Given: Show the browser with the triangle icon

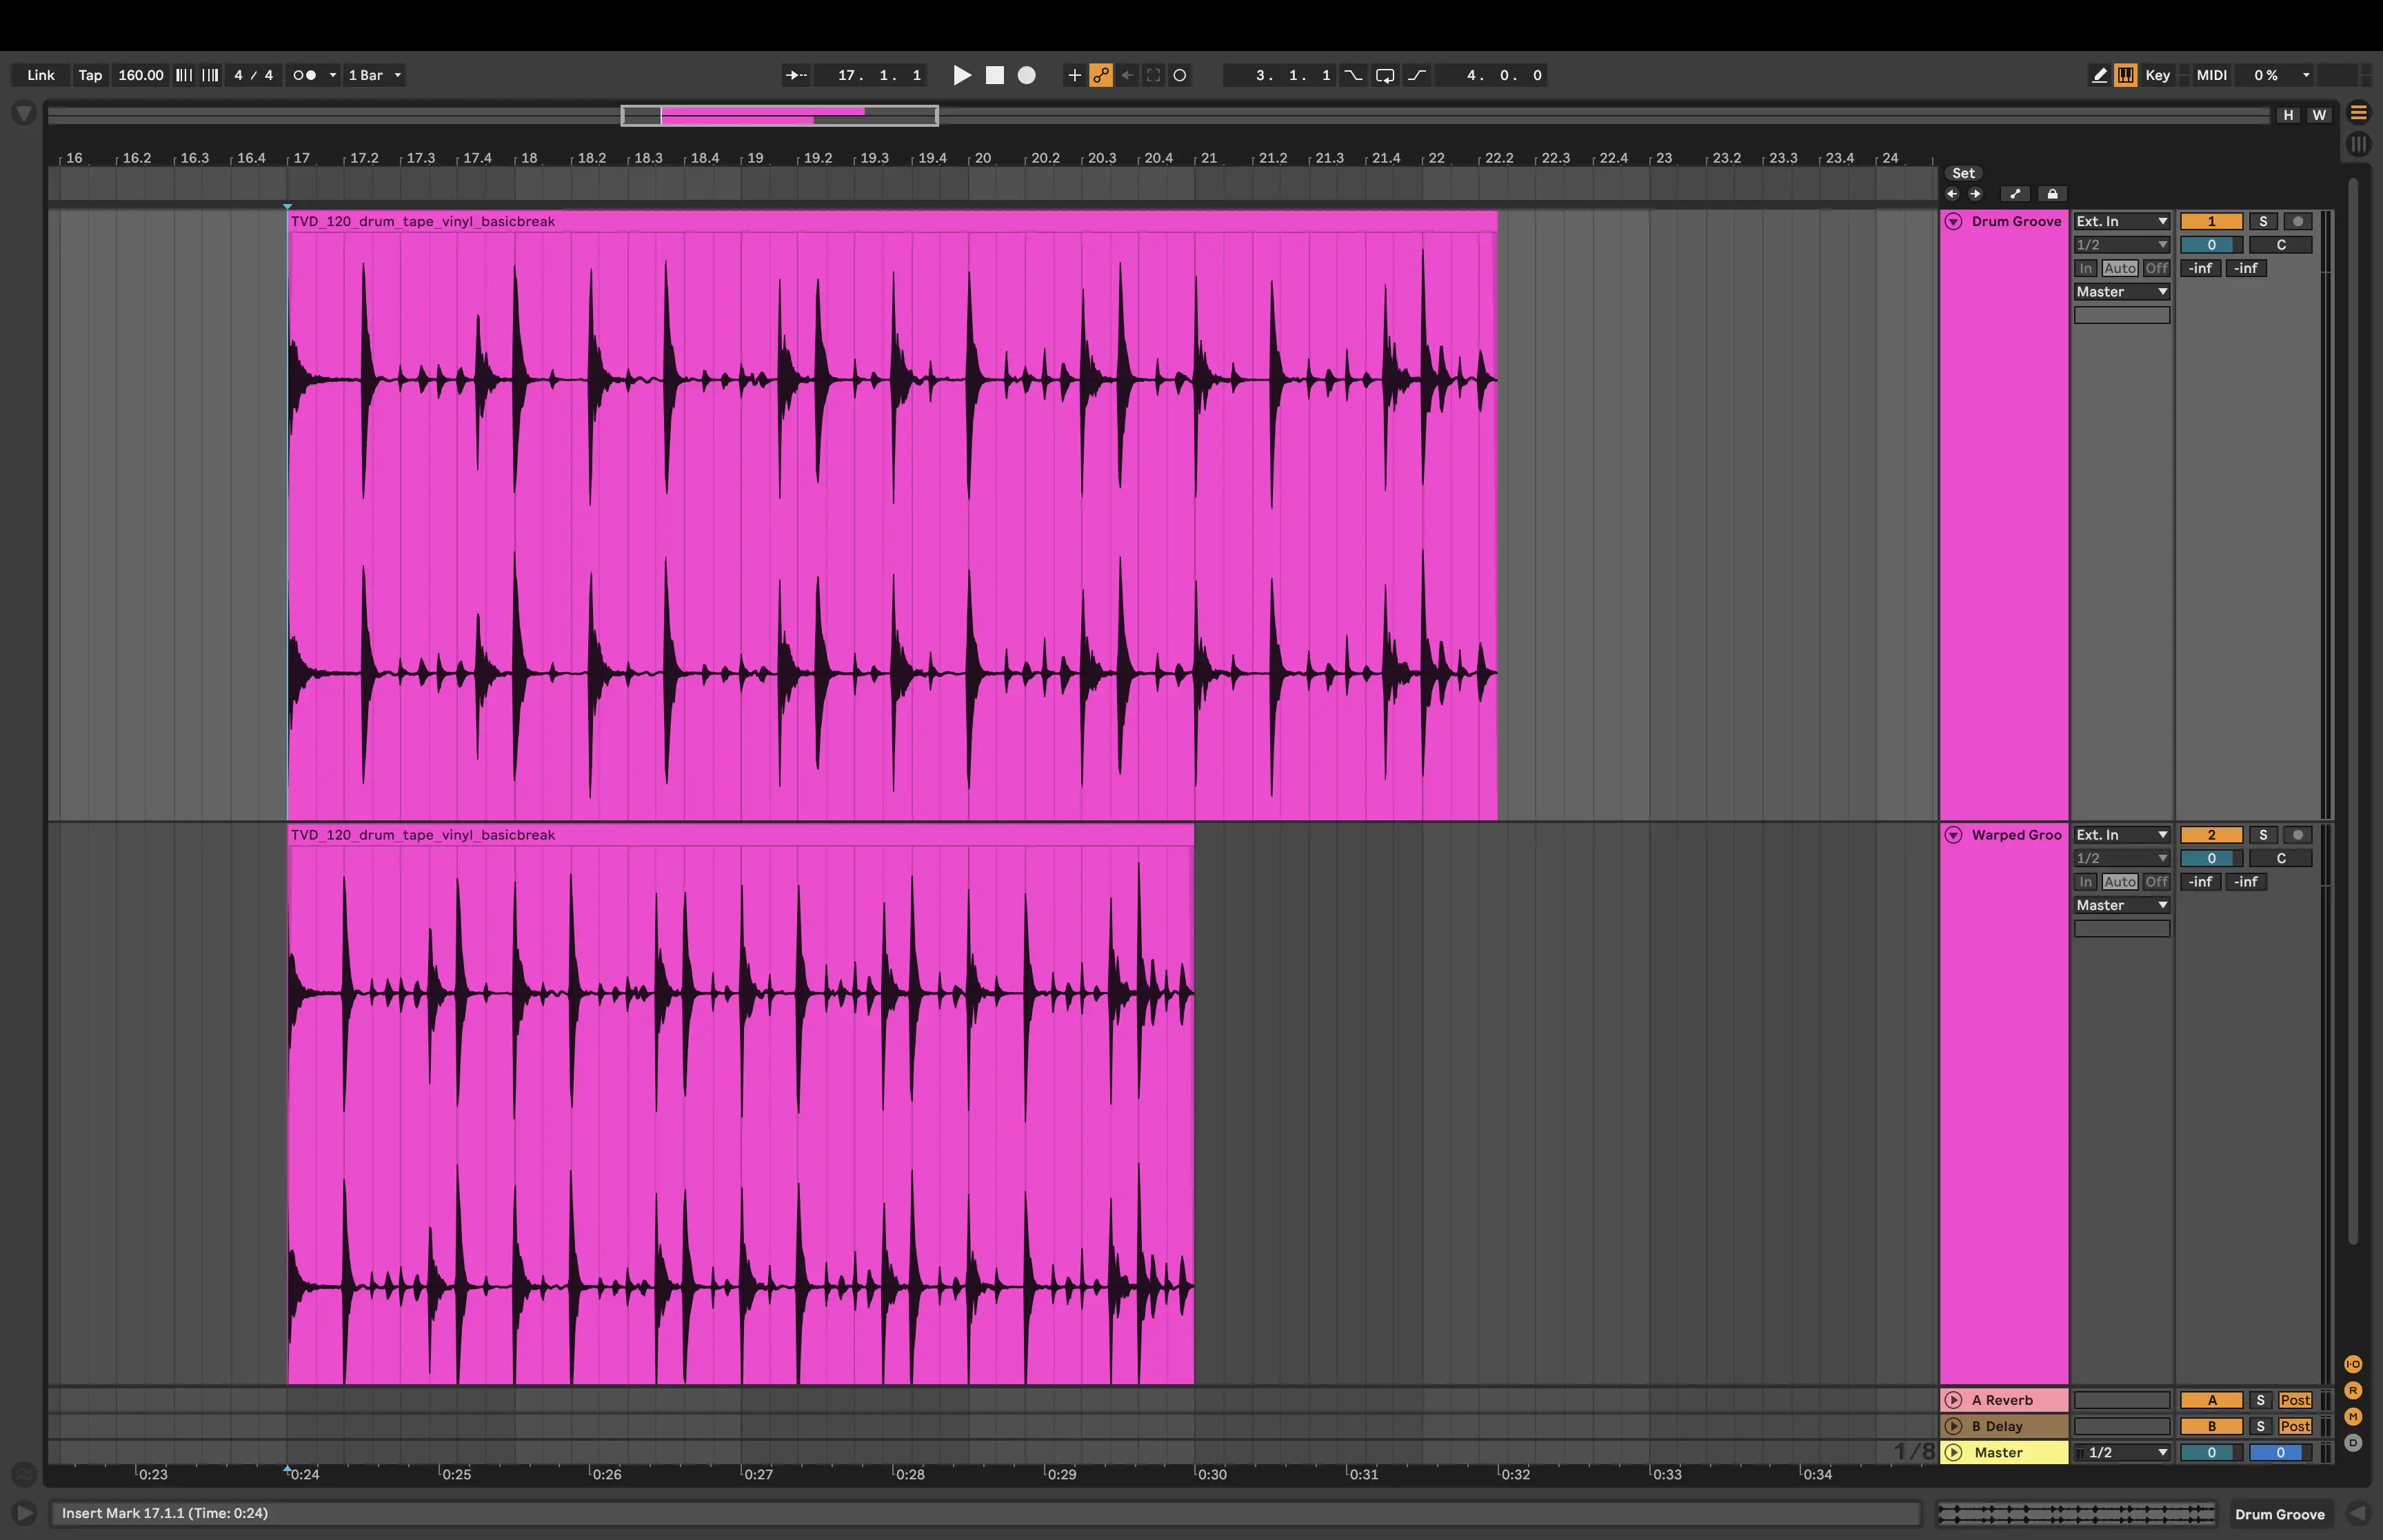Looking at the screenshot, I should click(x=24, y=113).
